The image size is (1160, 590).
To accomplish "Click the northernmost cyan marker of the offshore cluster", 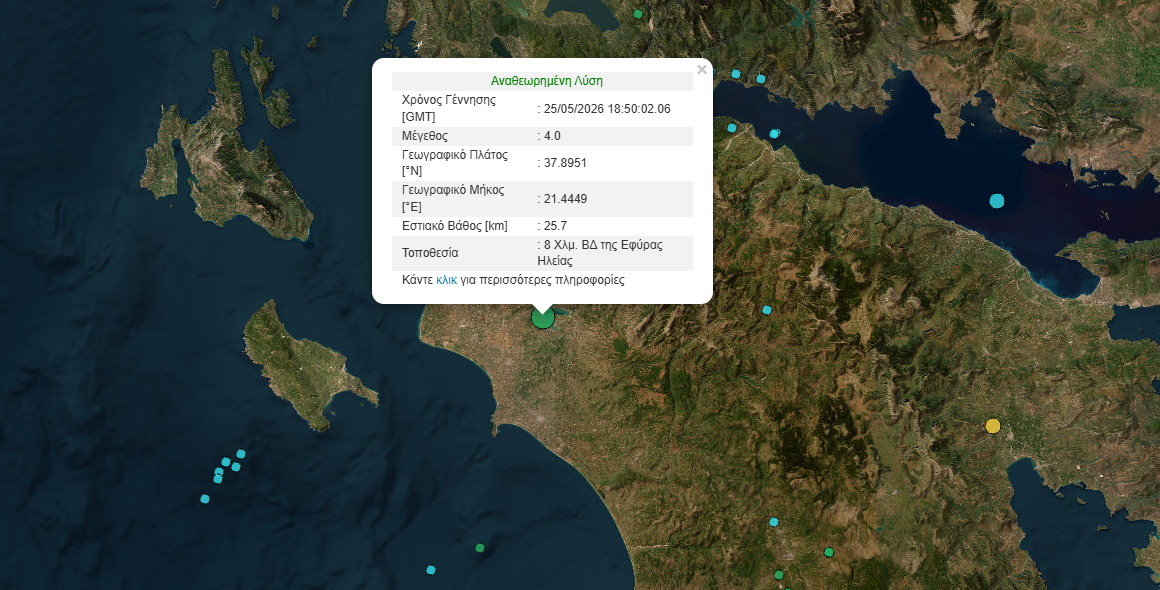I will tap(240, 454).
